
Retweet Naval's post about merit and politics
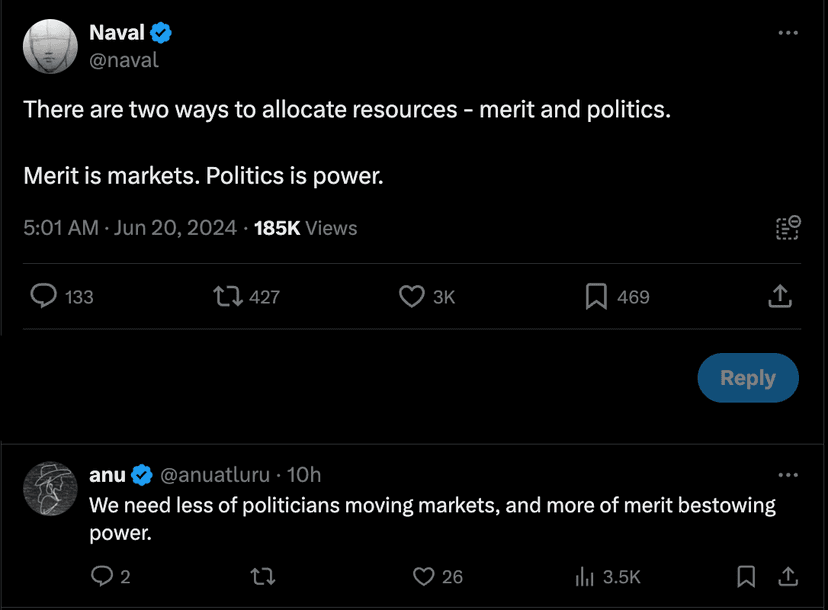click(x=229, y=296)
